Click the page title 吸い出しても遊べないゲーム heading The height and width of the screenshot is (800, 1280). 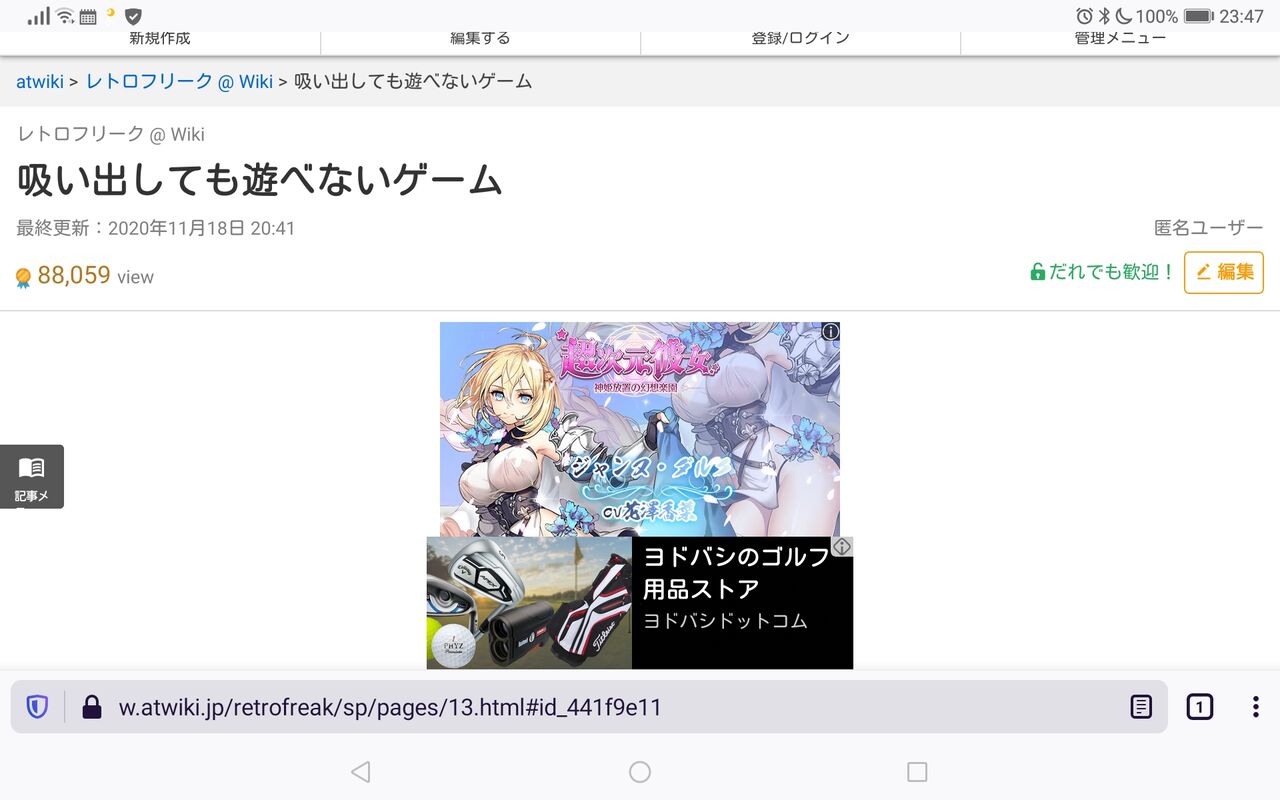259,180
